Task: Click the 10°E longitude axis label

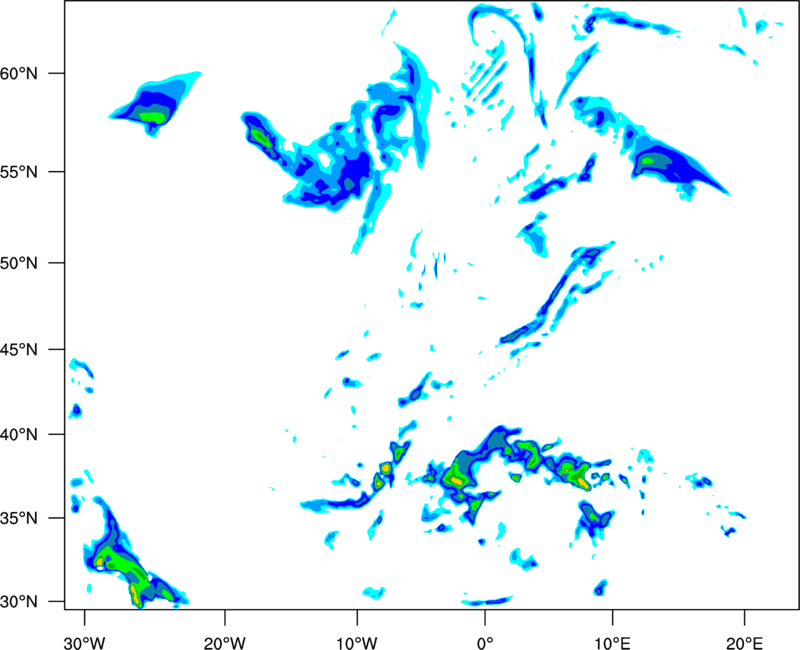Action: tap(612, 643)
